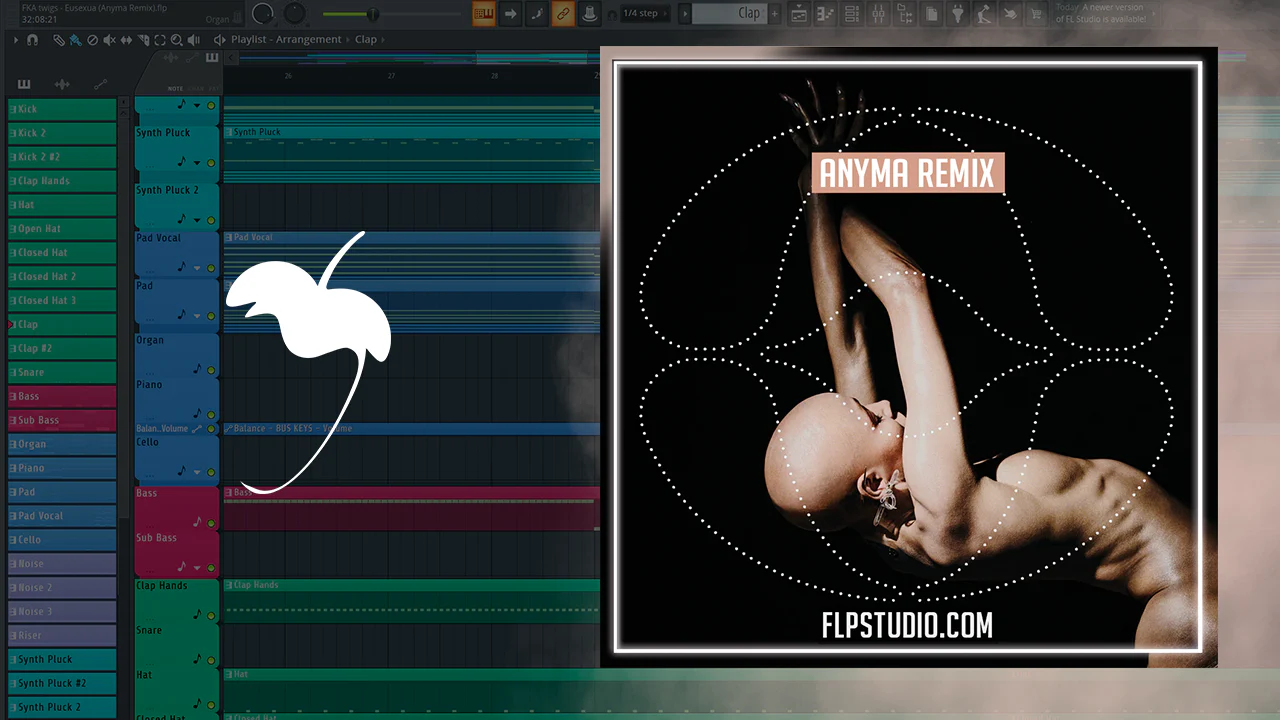Select the Sub Bass pattern in the picker
The width and height of the screenshot is (1280, 720).
[62, 420]
